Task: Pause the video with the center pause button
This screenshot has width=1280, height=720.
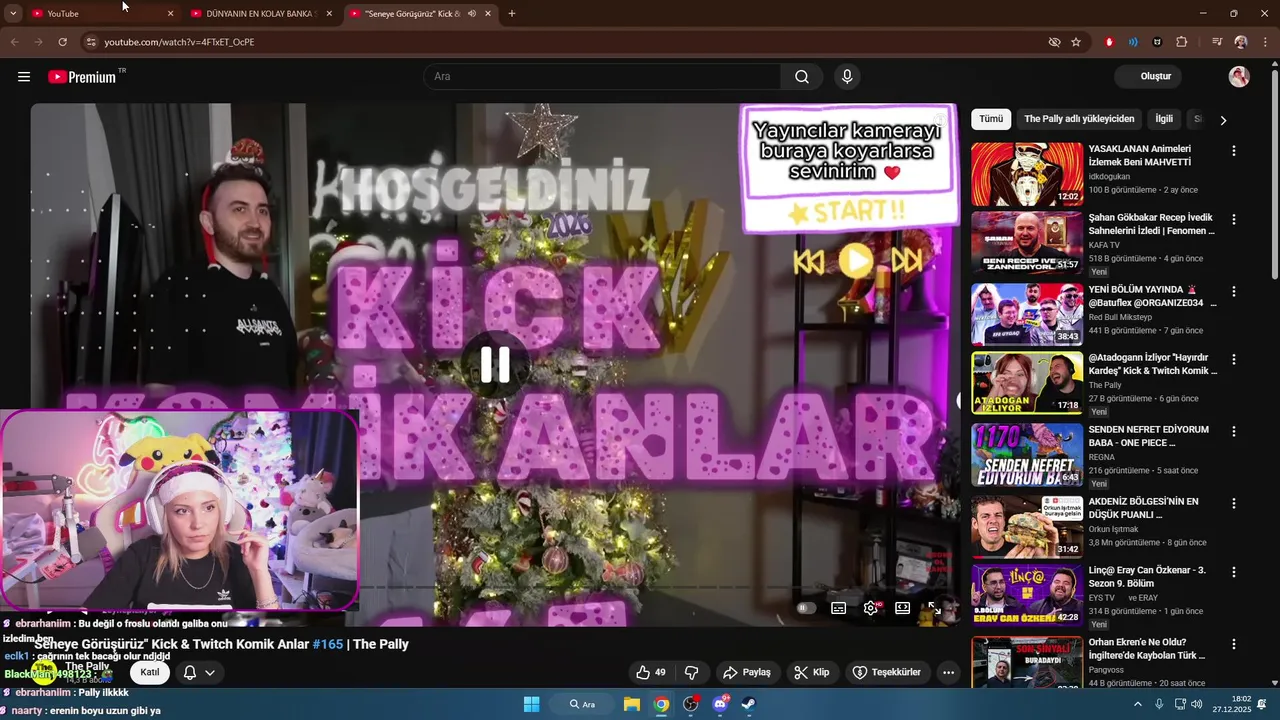Action: click(495, 365)
